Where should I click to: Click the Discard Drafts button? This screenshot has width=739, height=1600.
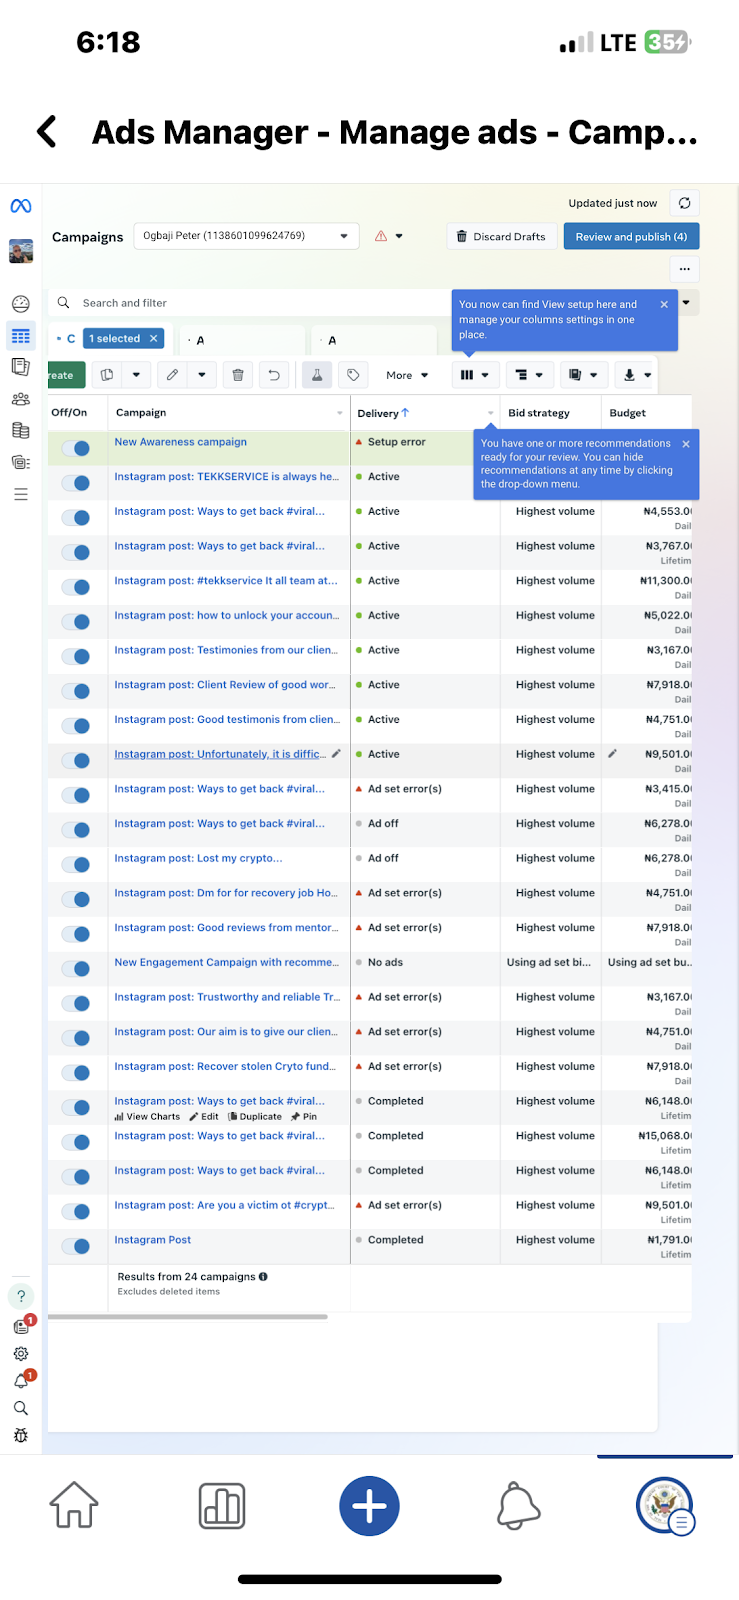click(501, 237)
